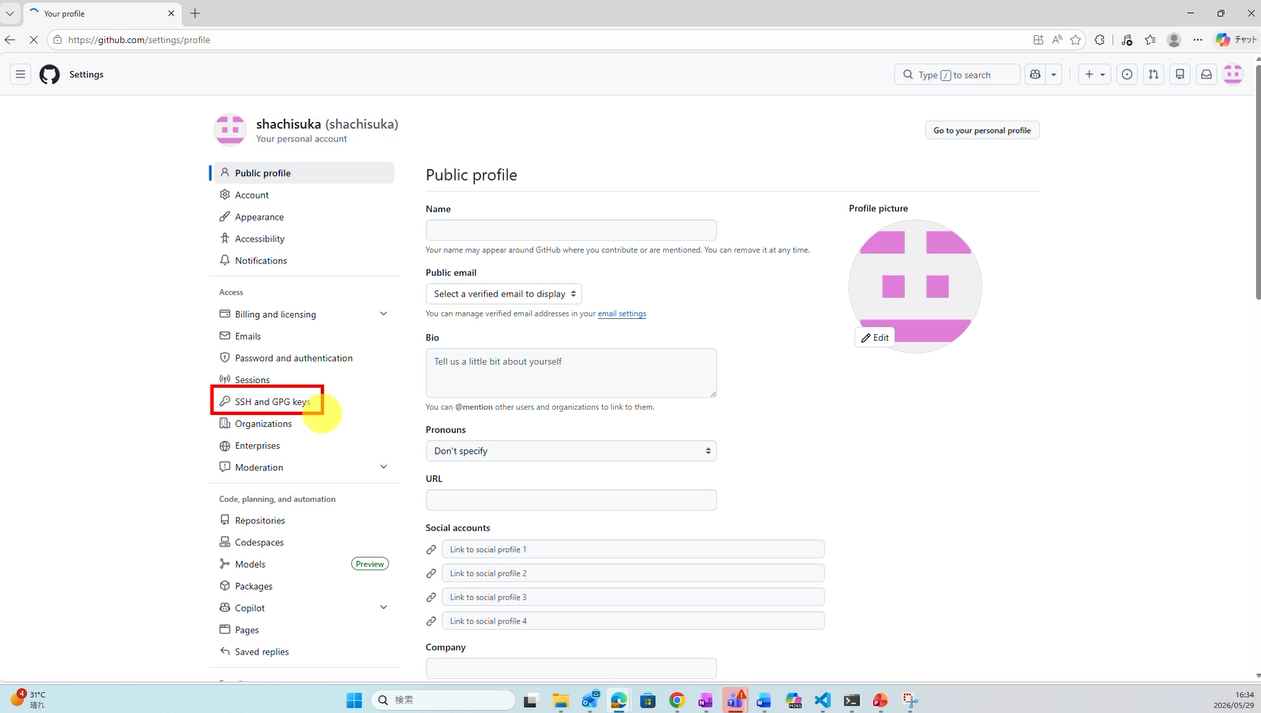Viewport: 1261px width, 713px height.
Task: Click the browser back arrow
Action: [x=10, y=40]
